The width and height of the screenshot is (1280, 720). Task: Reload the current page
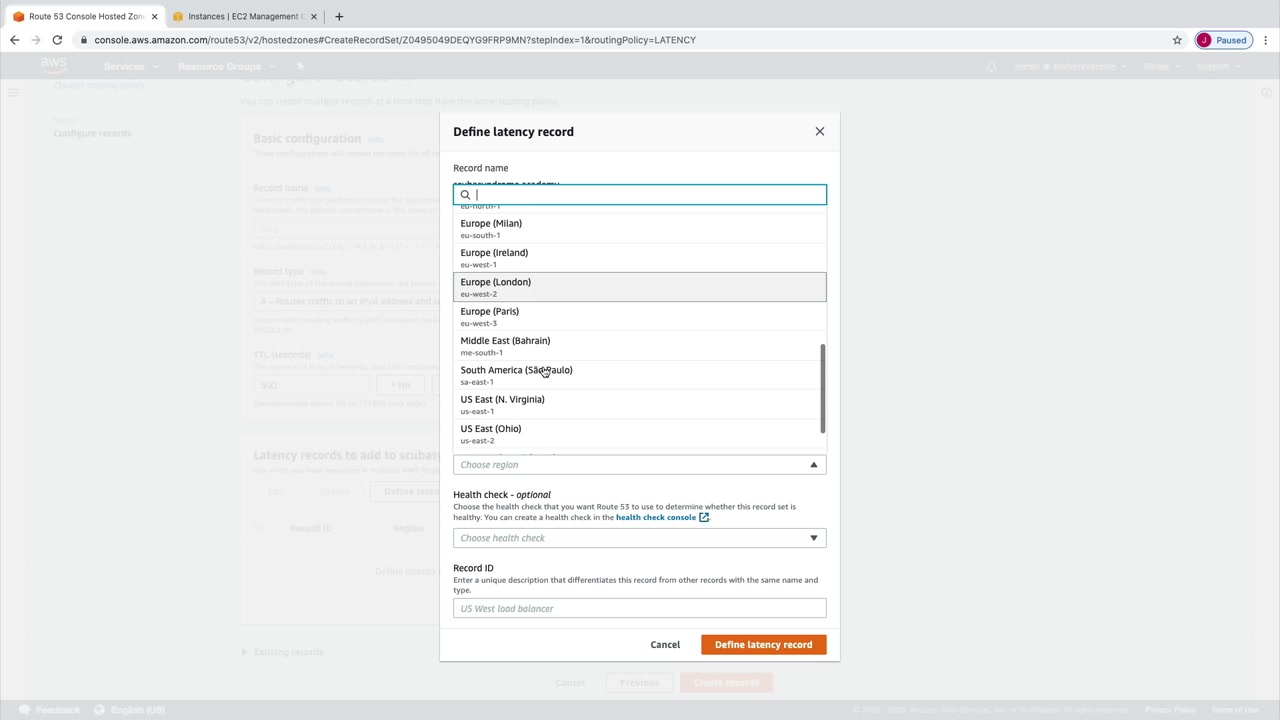coord(57,40)
